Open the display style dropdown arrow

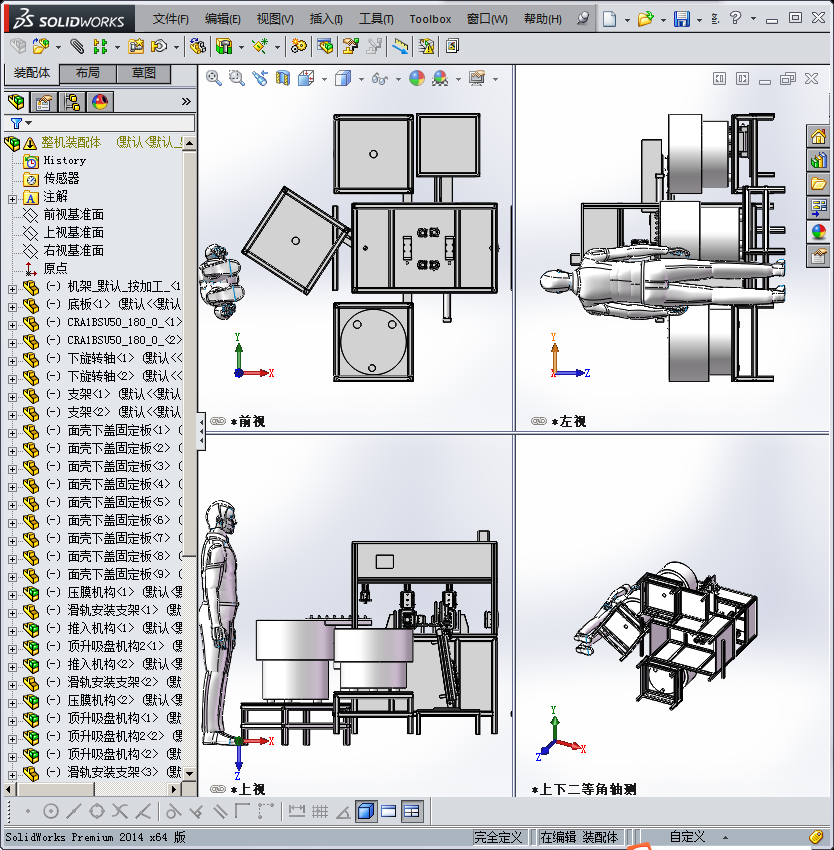[x=361, y=79]
